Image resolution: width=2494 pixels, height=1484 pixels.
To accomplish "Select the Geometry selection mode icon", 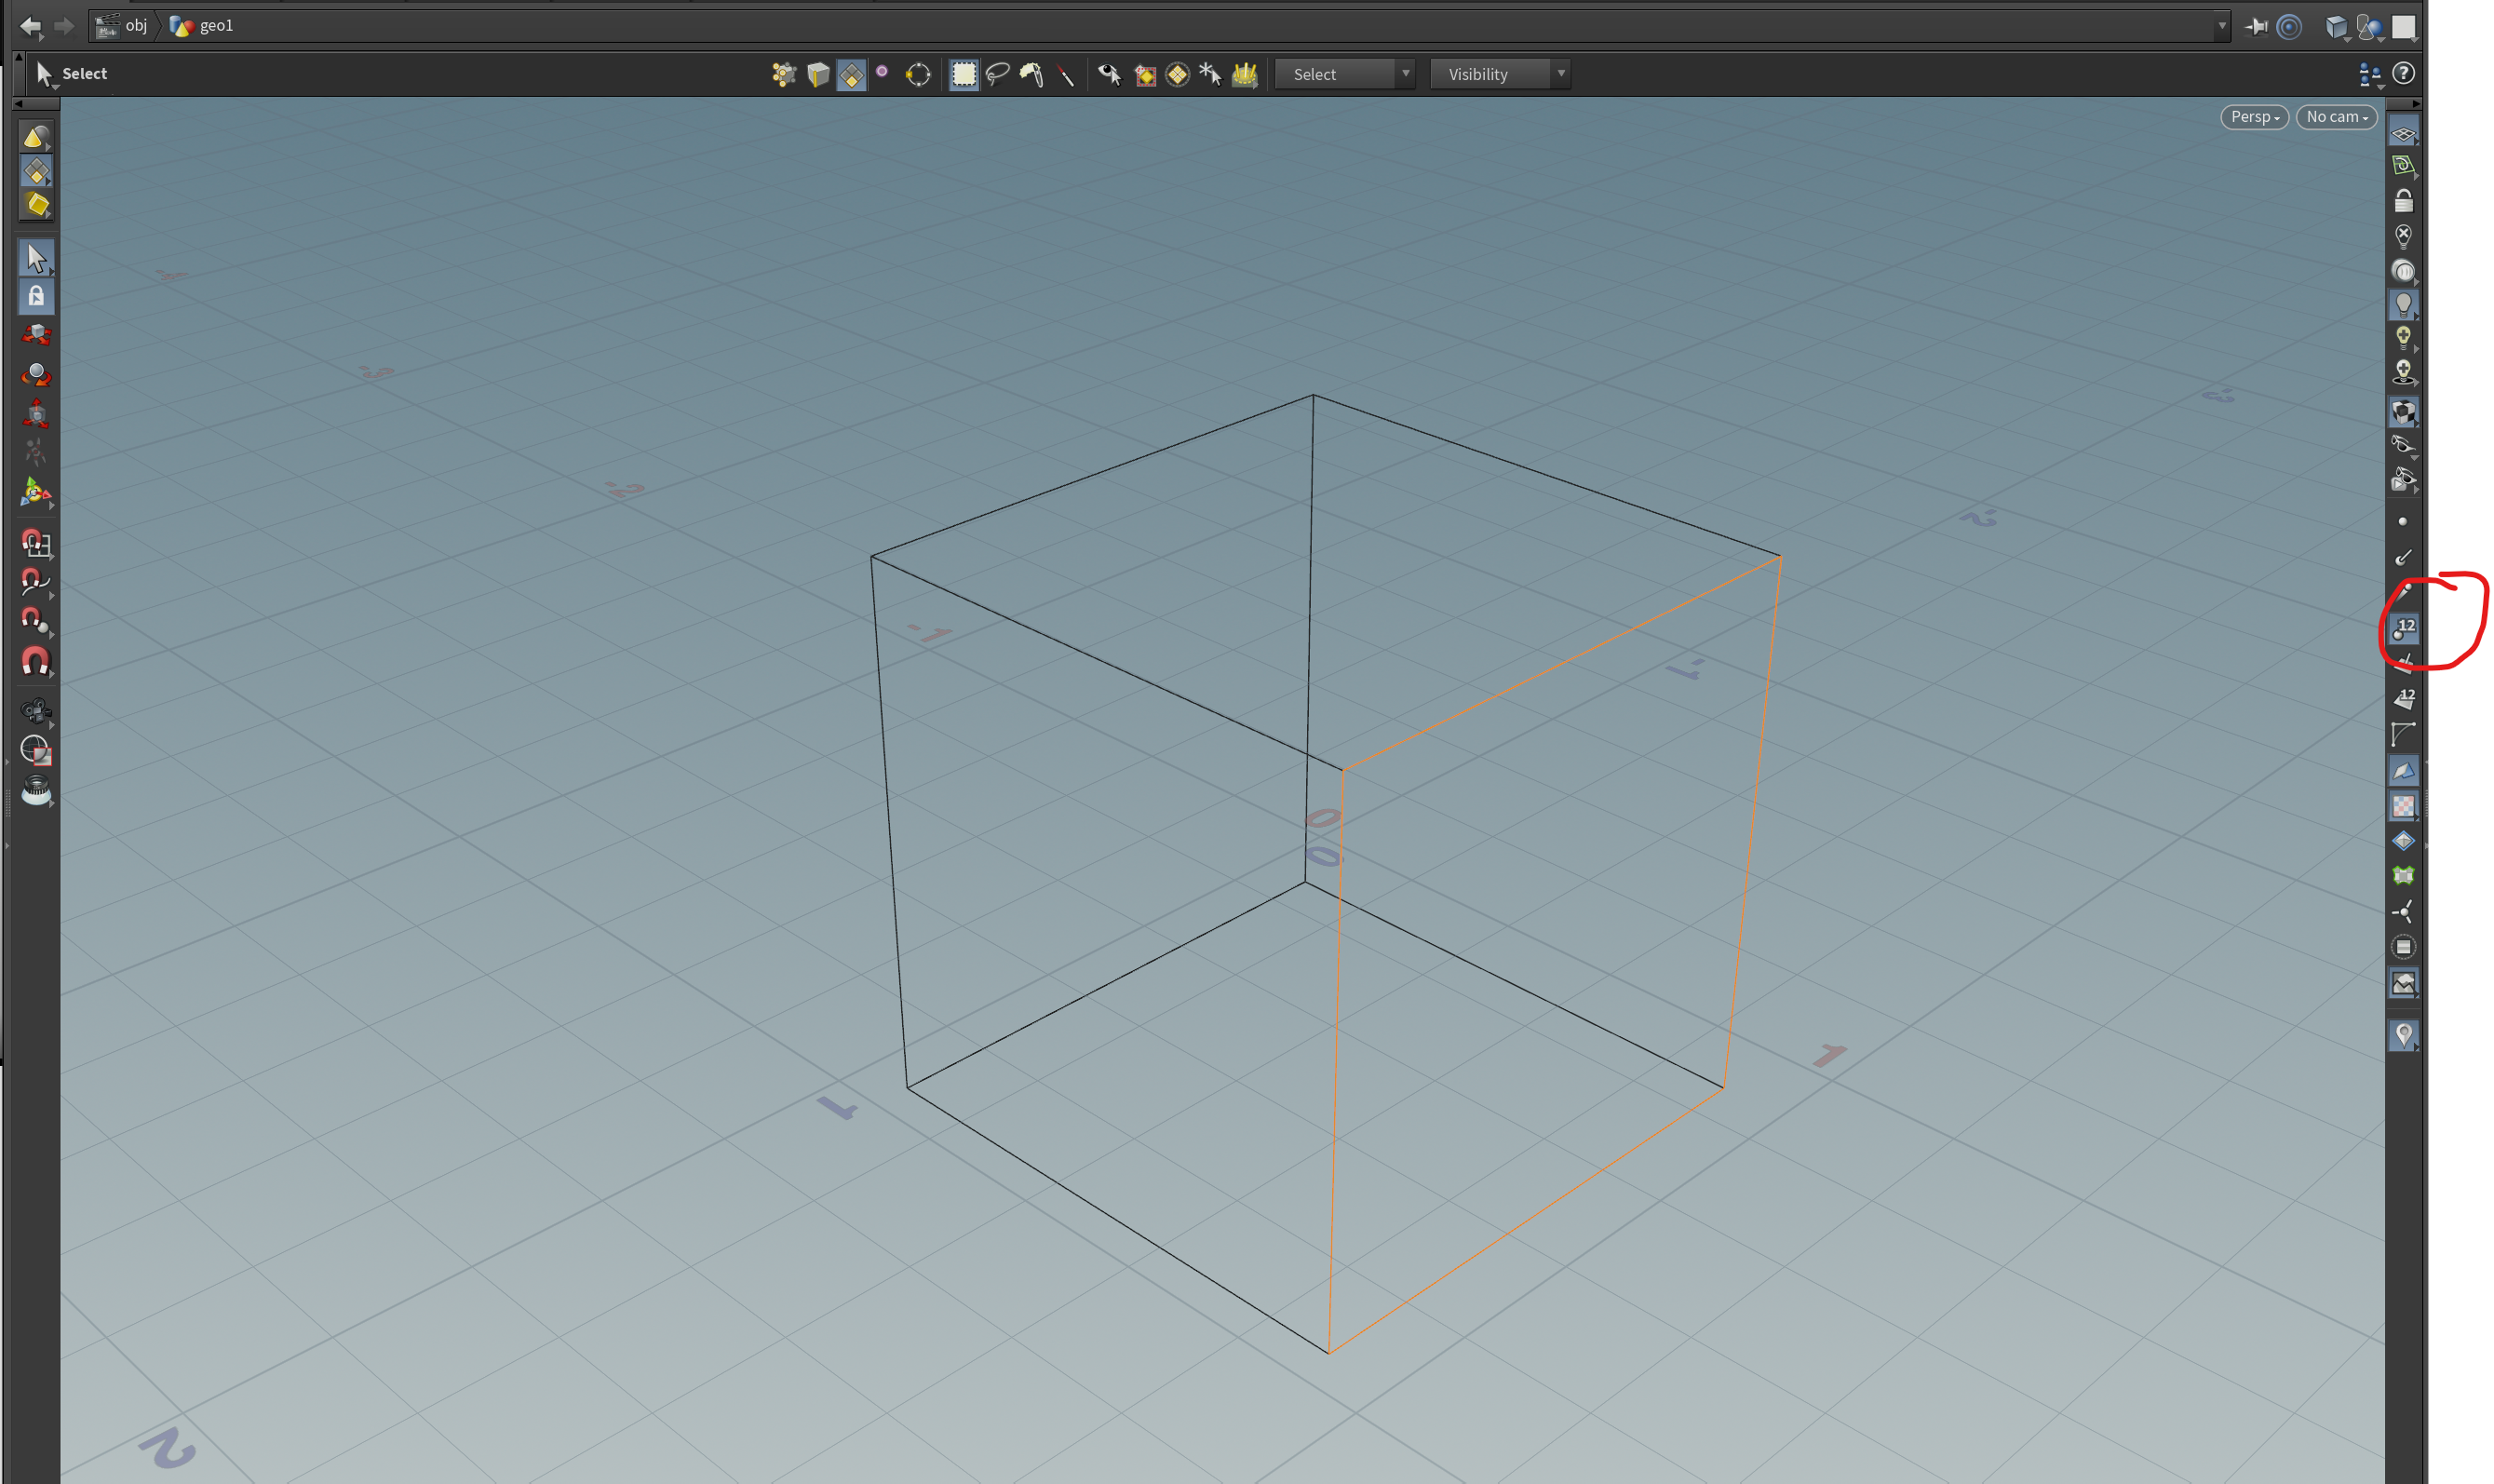I will coord(36,171).
